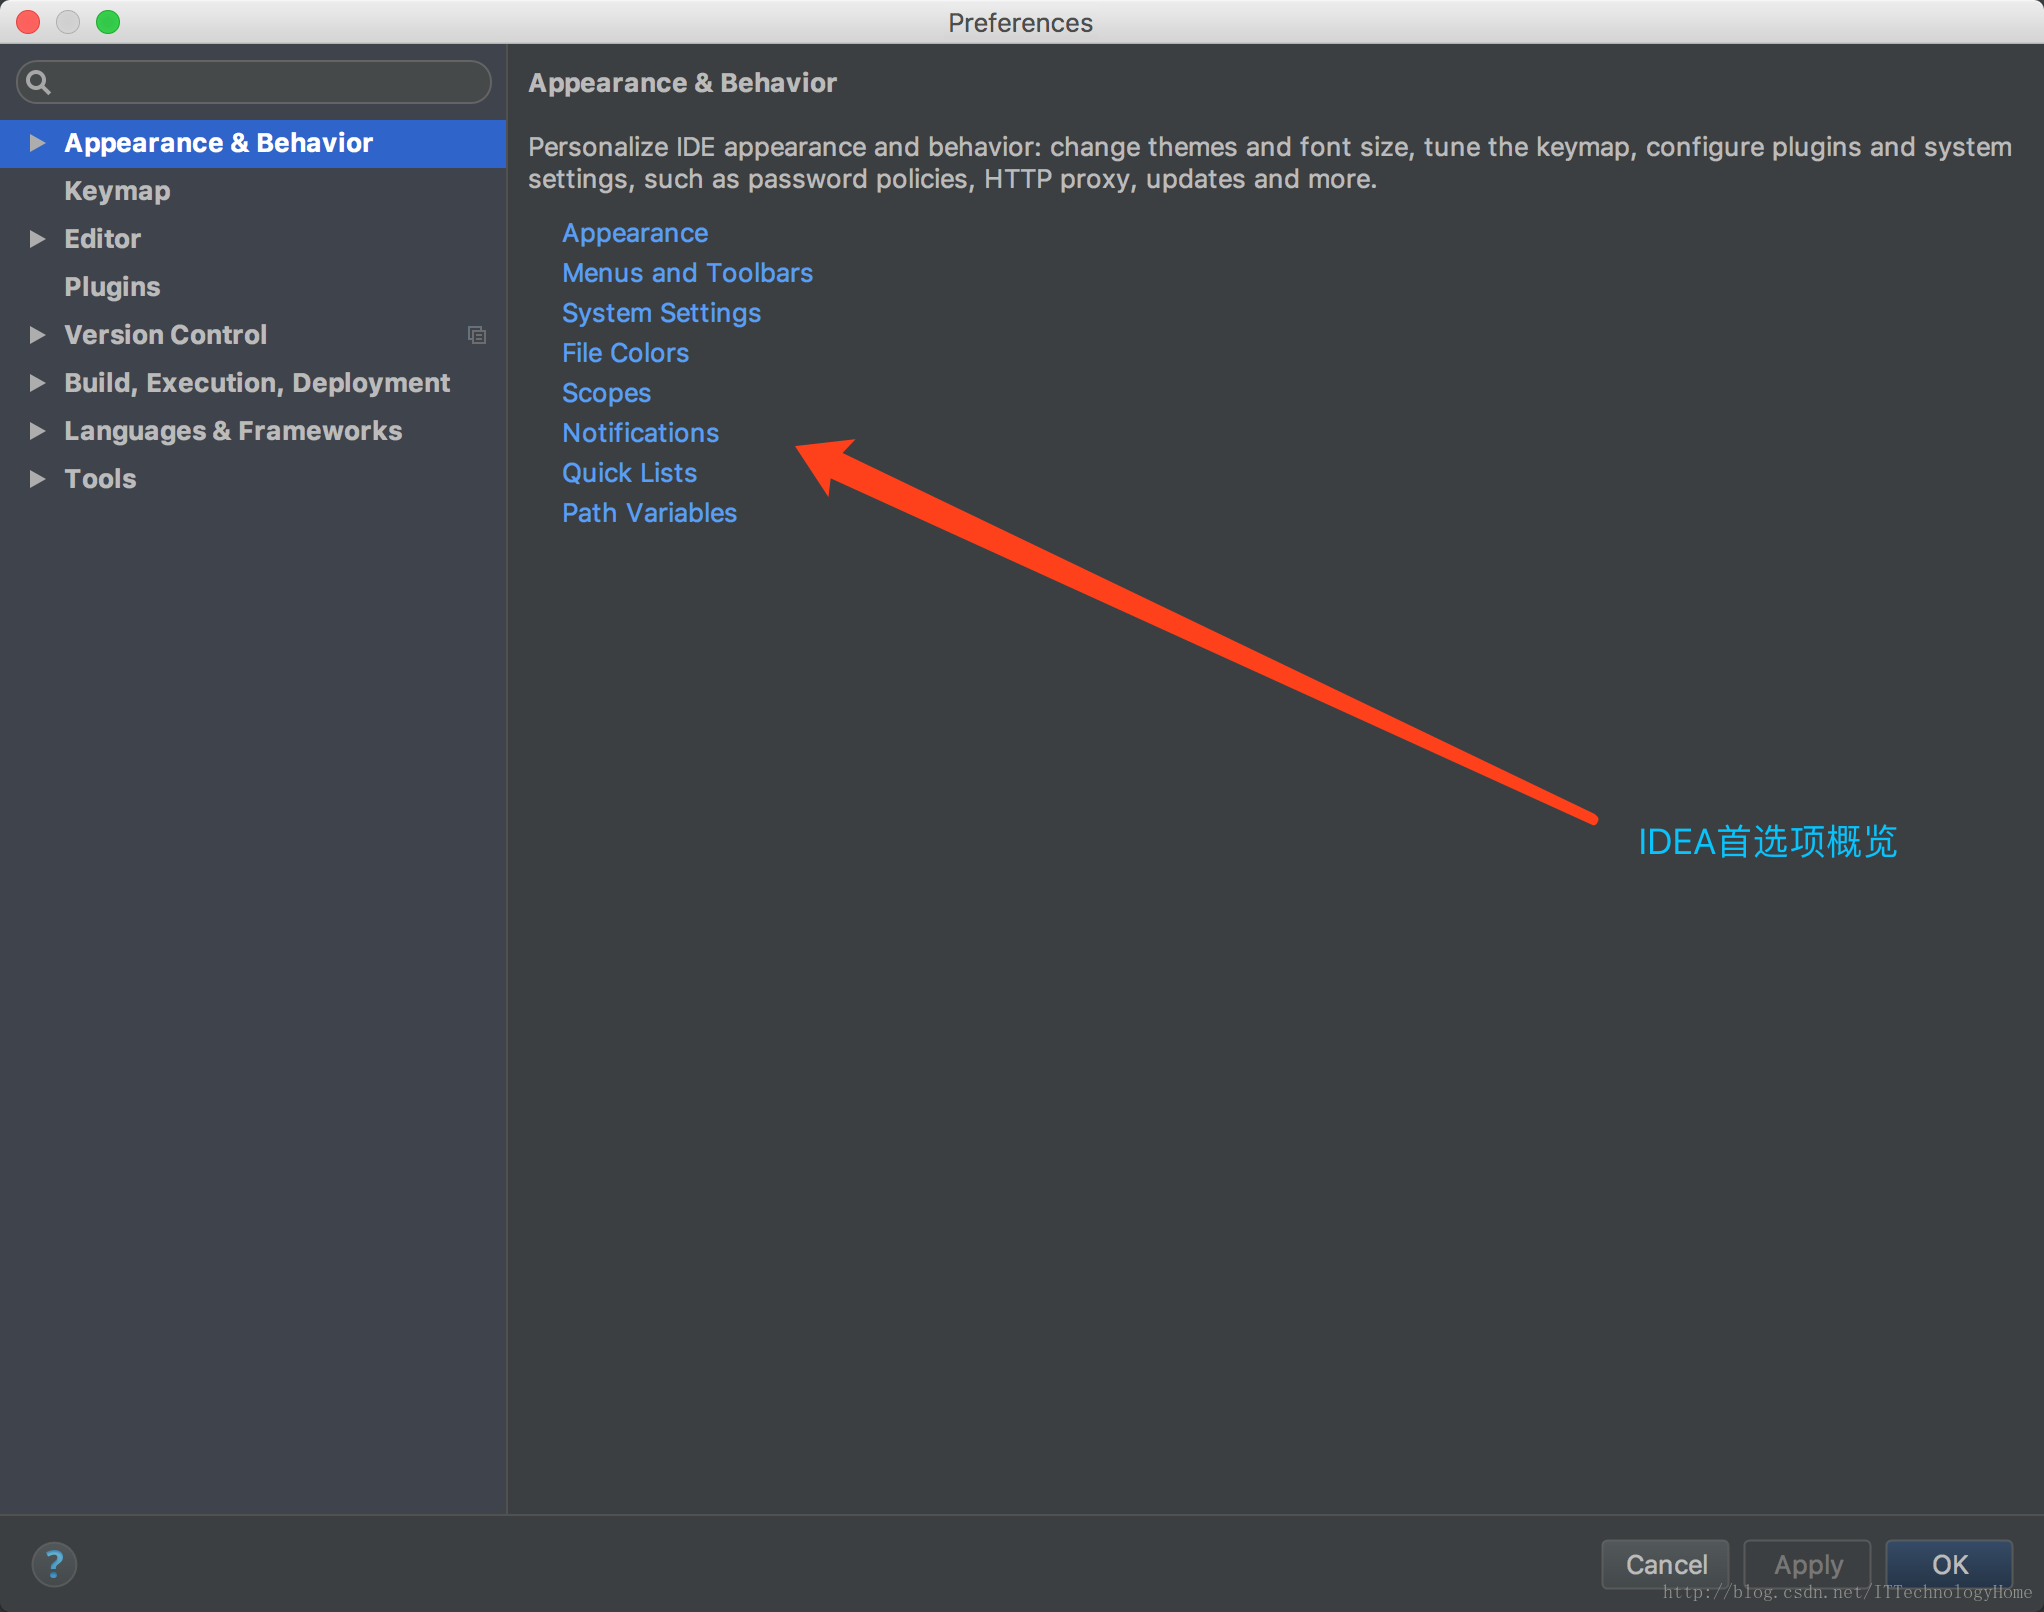Open Menus and Toolbars link
The width and height of the screenshot is (2044, 1612).
[687, 273]
